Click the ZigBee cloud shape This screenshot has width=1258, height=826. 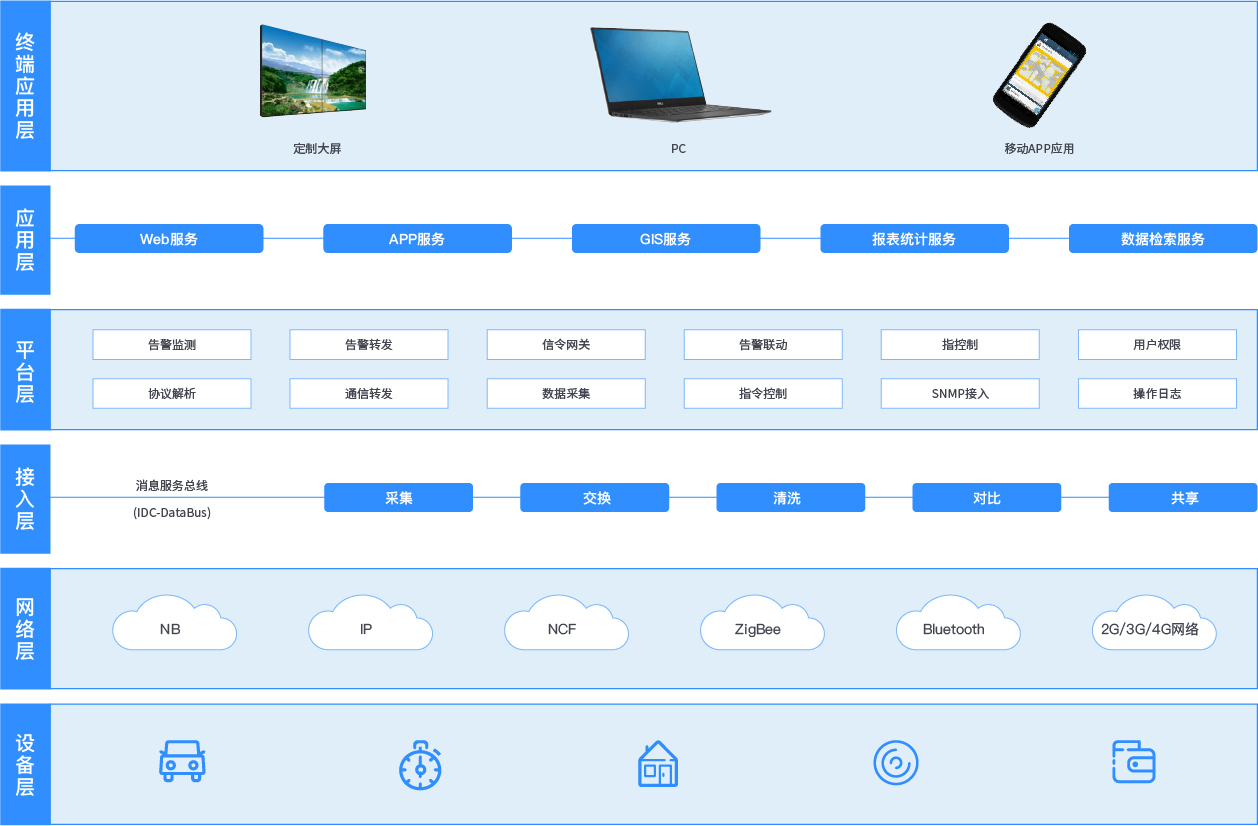pos(762,629)
